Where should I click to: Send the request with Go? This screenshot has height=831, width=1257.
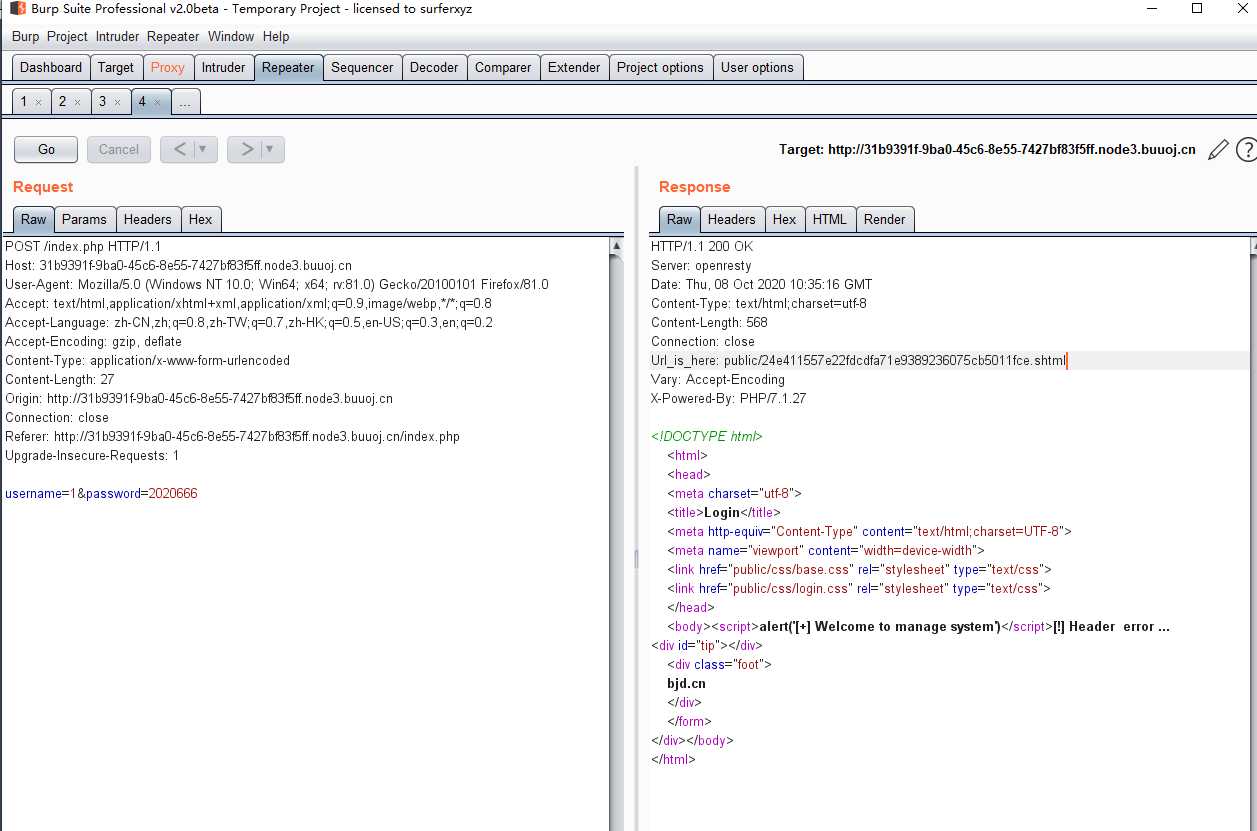pos(46,149)
